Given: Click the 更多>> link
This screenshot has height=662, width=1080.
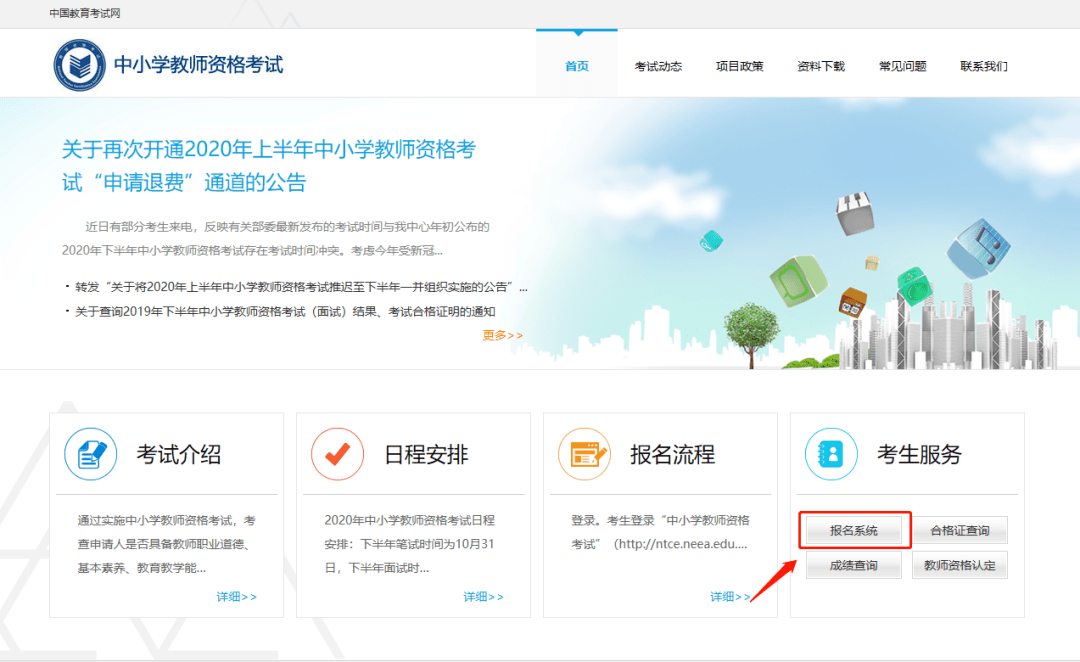Looking at the screenshot, I should [501, 335].
